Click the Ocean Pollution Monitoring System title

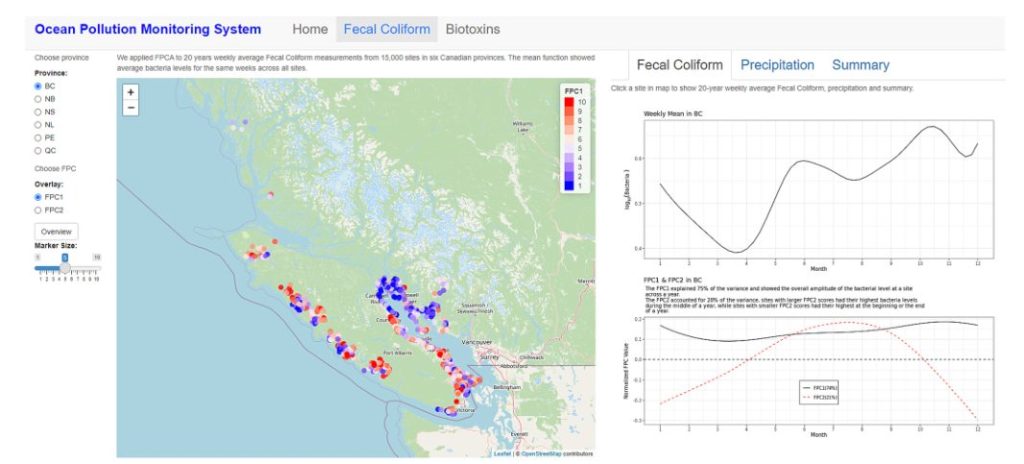[148, 29]
